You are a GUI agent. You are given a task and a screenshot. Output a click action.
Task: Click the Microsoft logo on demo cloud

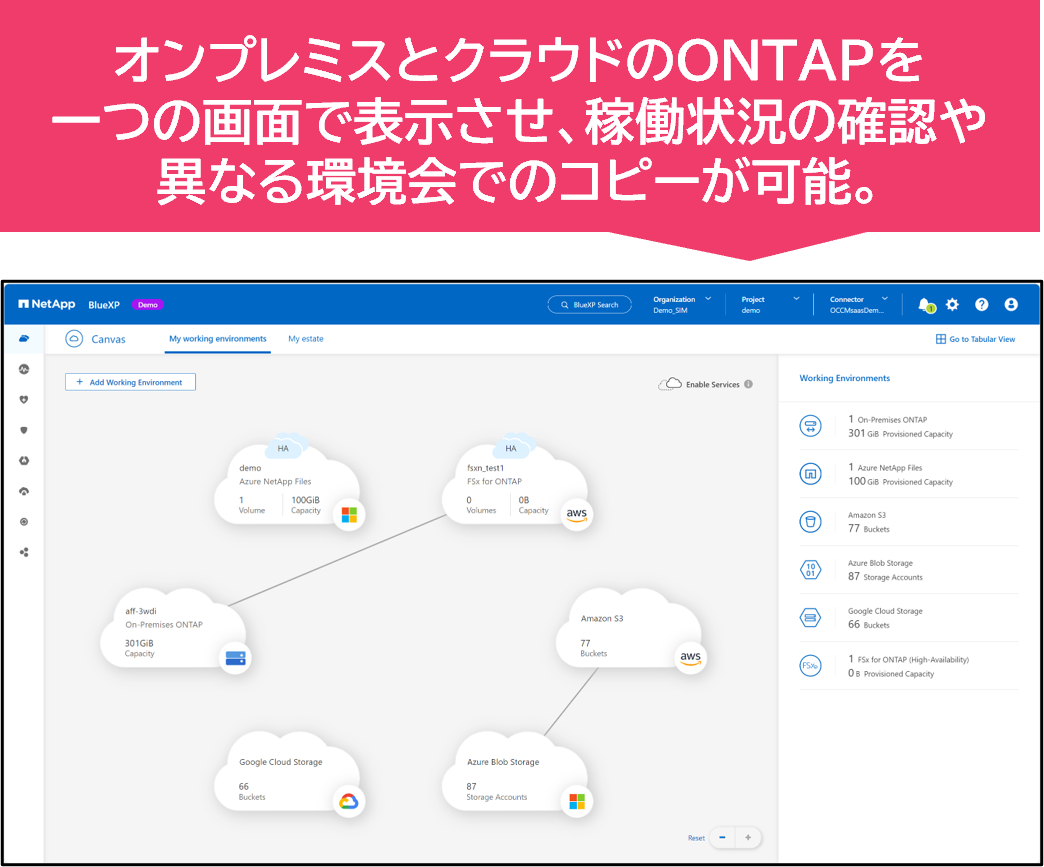point(349,514)
